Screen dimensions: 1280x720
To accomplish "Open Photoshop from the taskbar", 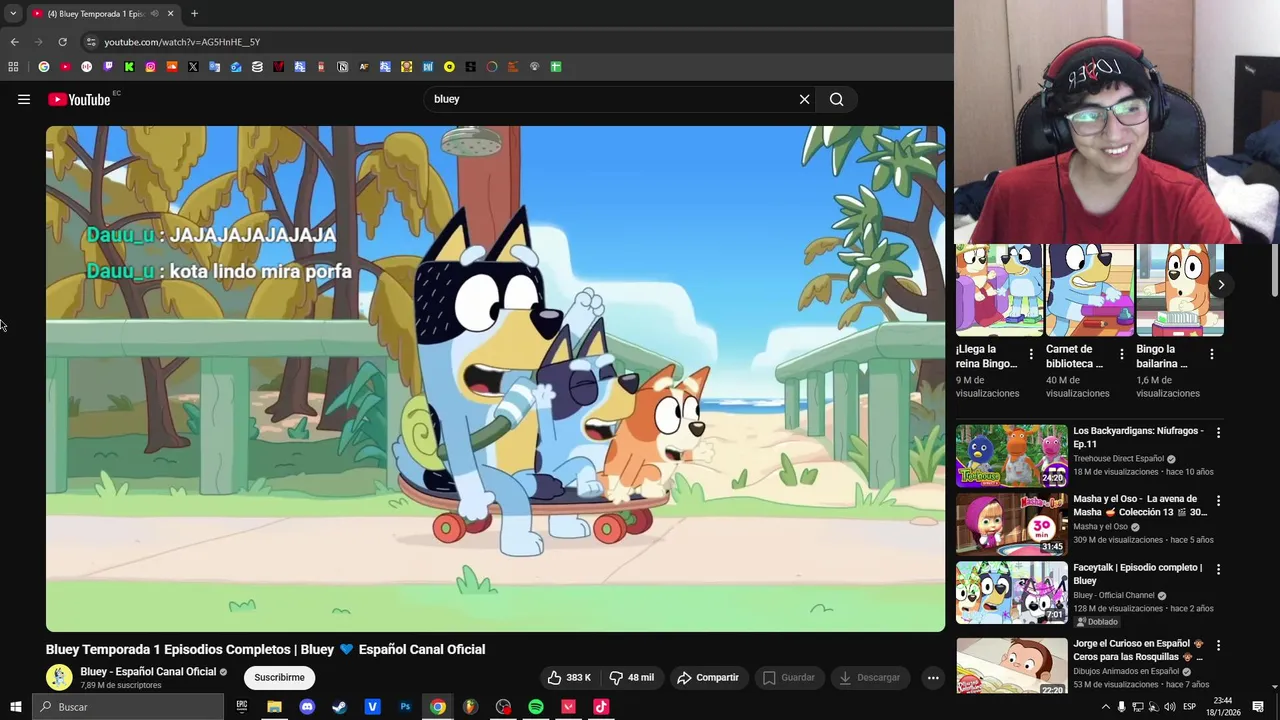I will tap(405, 707).
